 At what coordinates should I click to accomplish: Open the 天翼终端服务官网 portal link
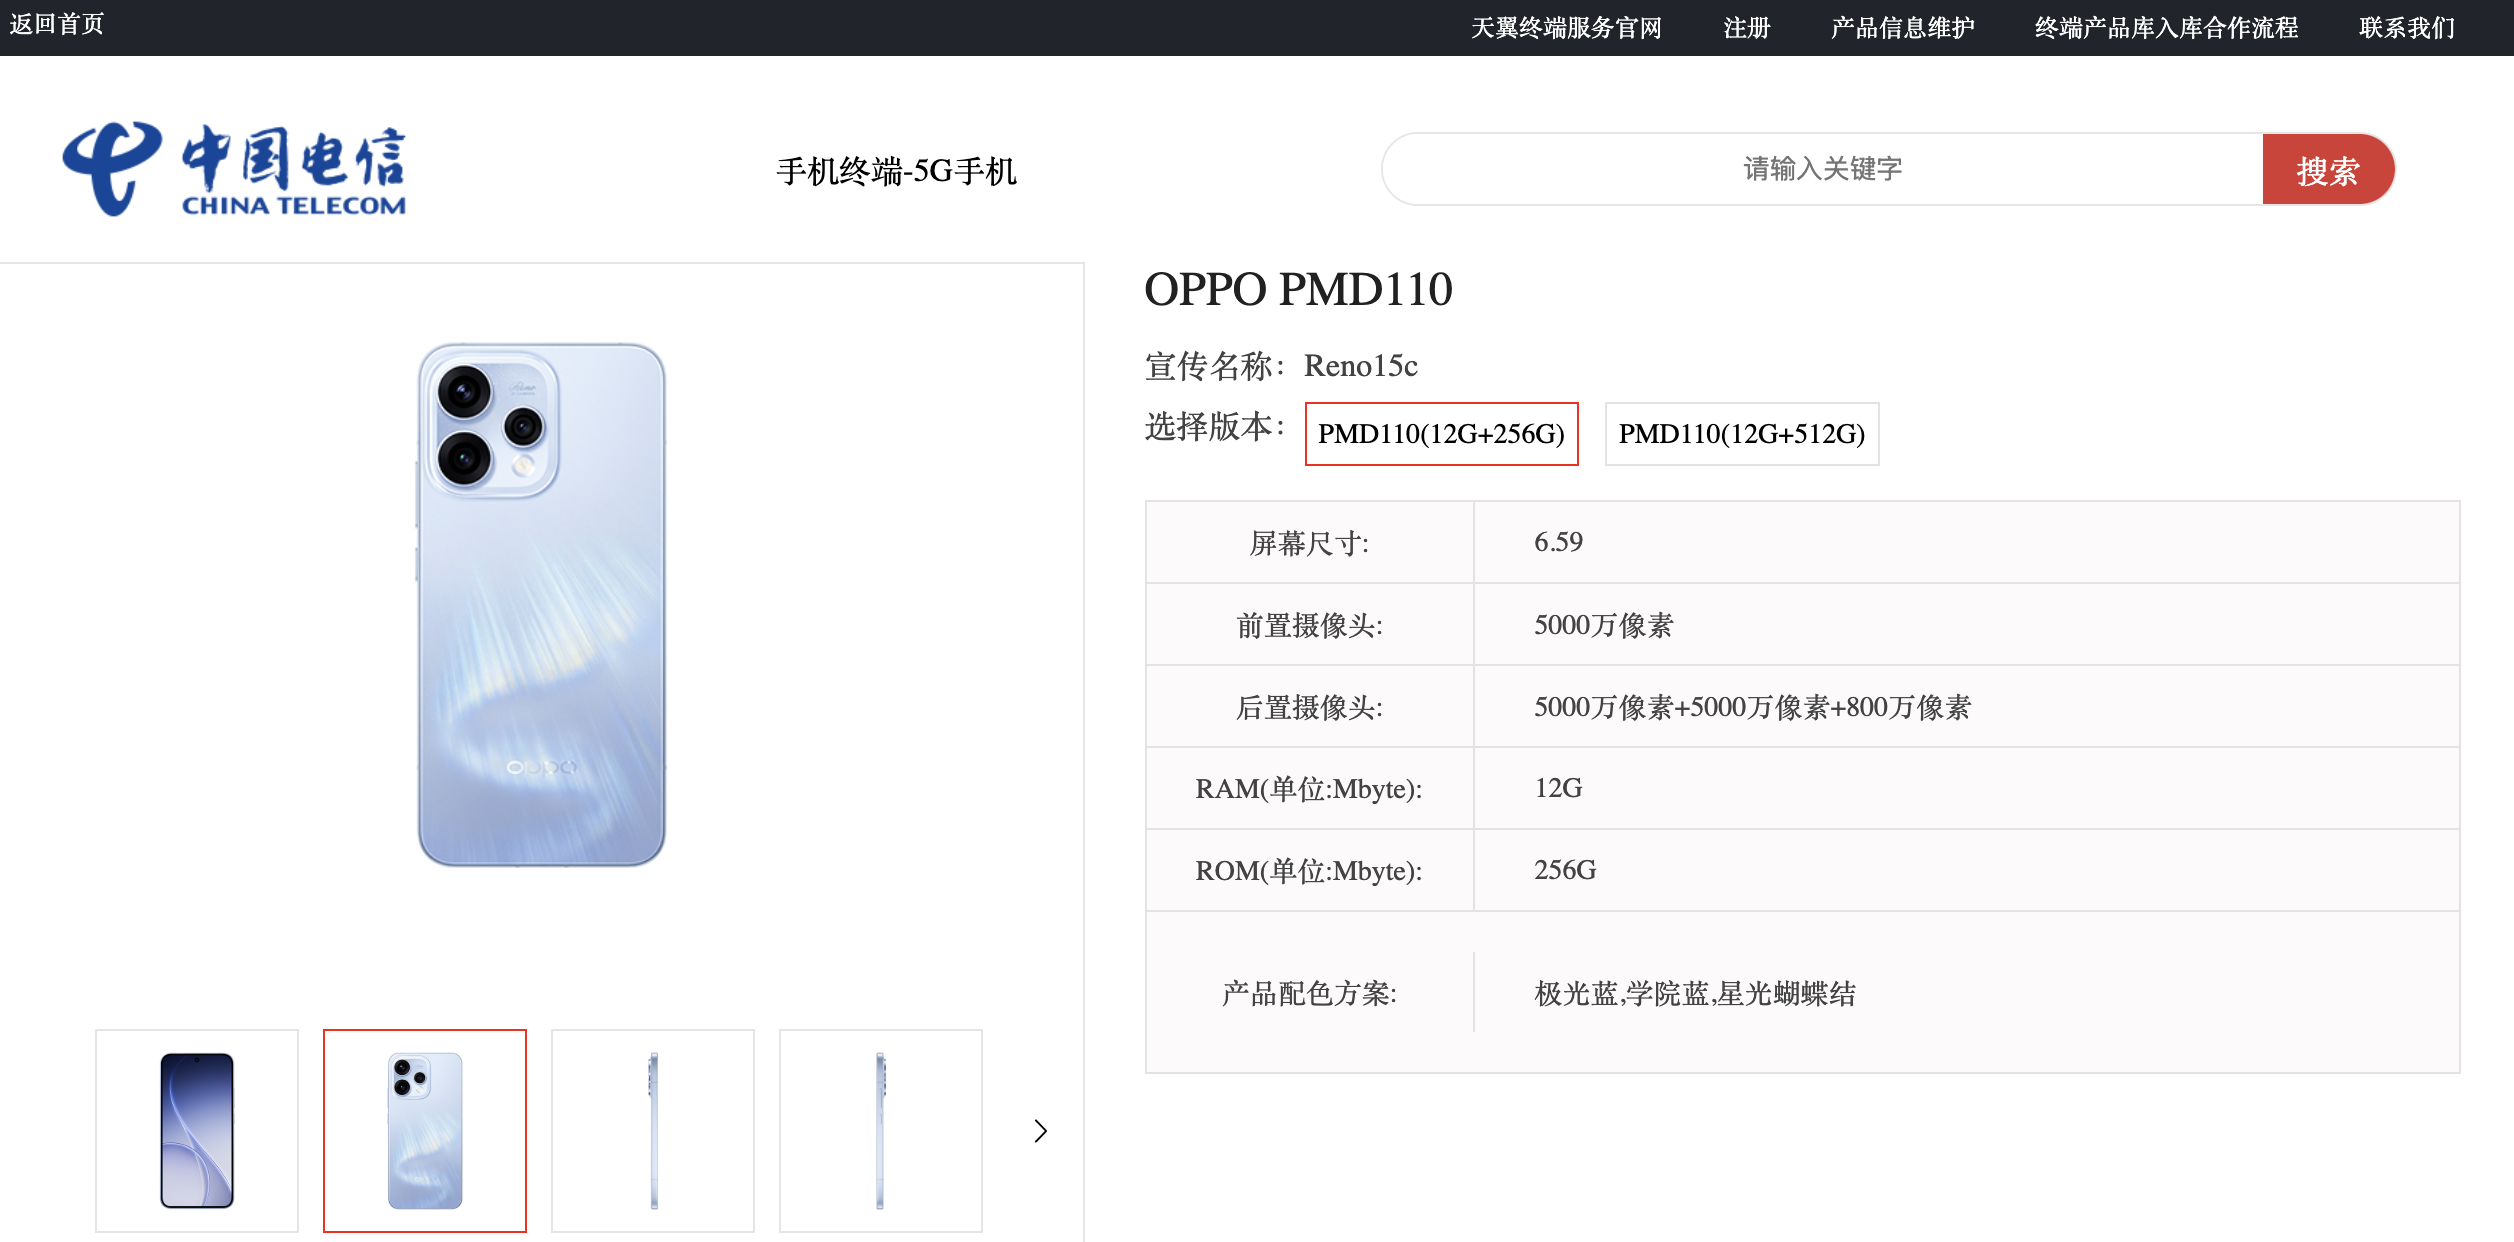tap(1566, 28)
